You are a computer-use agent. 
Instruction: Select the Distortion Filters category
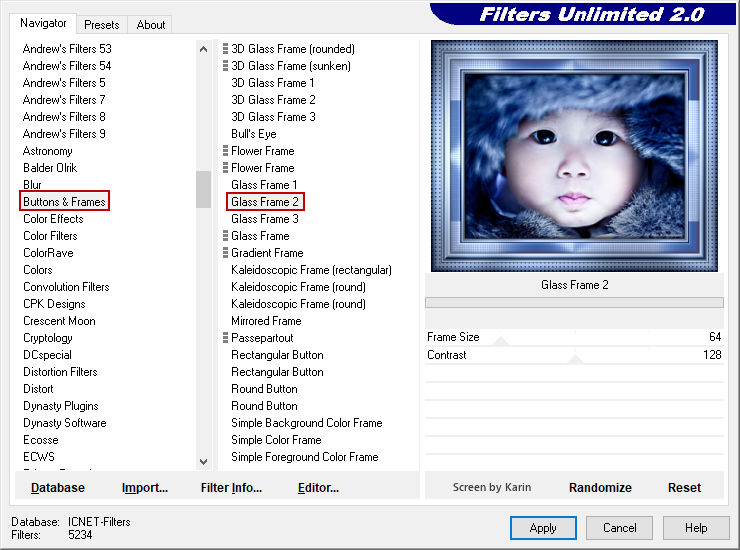click(x=60, y=372)
